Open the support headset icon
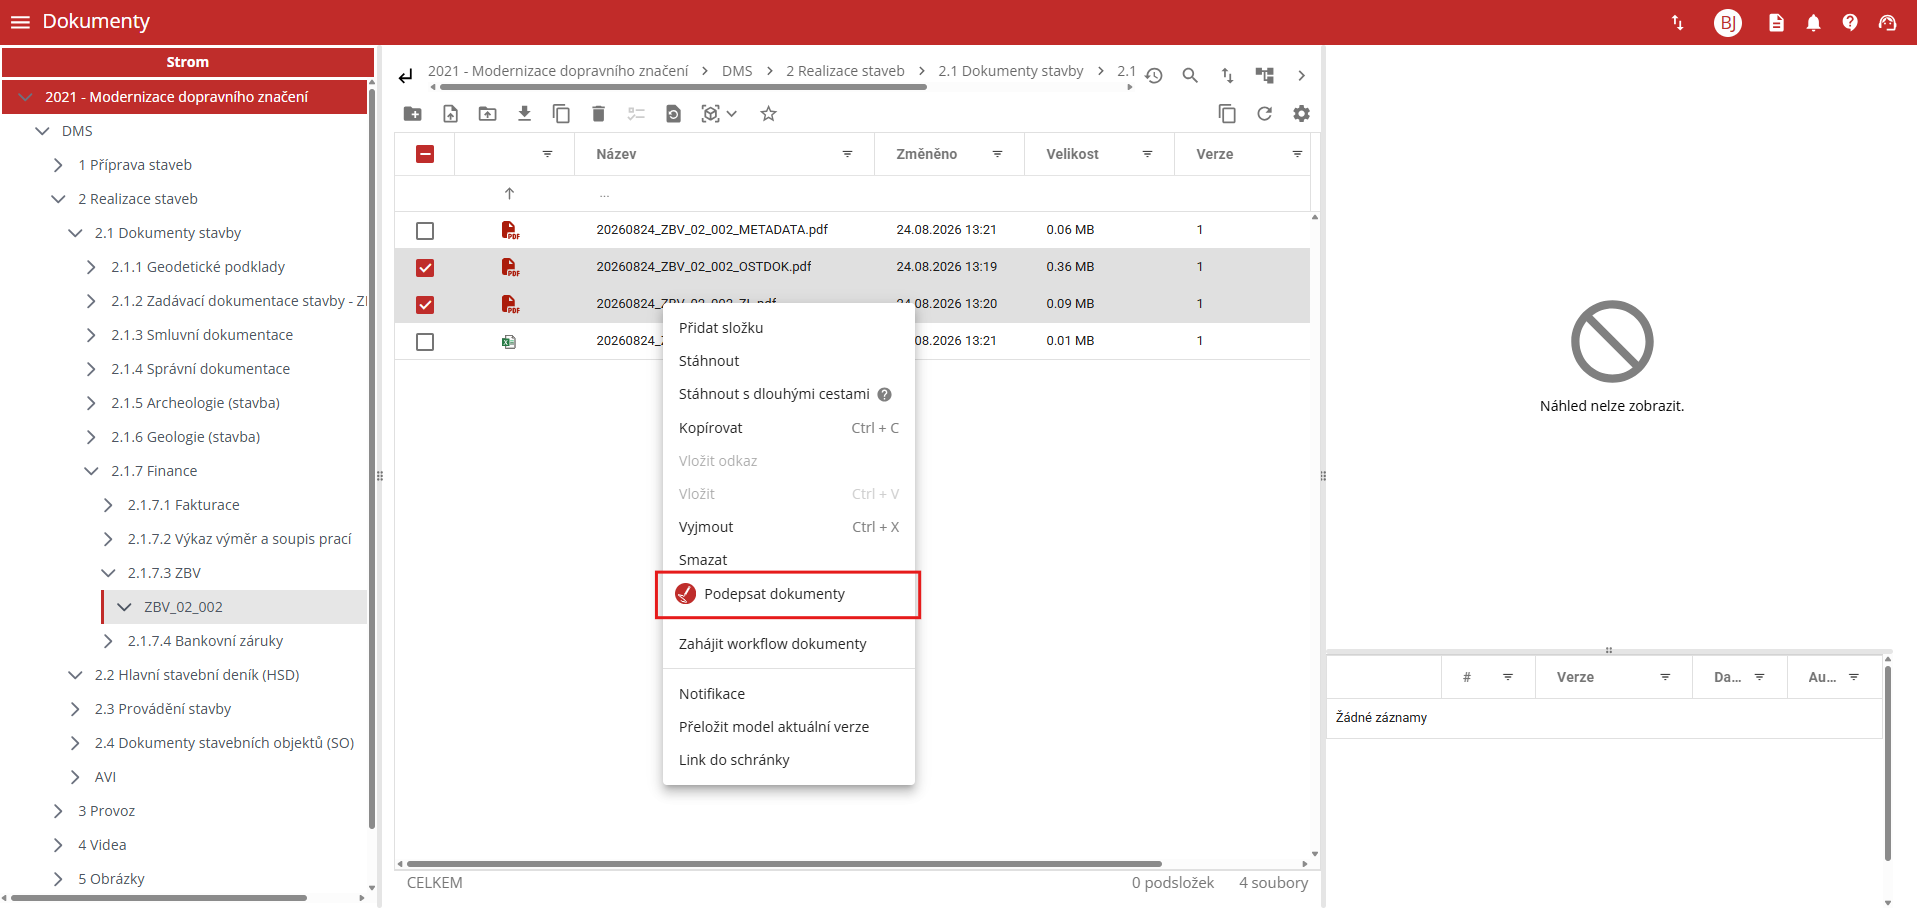1917x908 pixels. point(1887,22)
